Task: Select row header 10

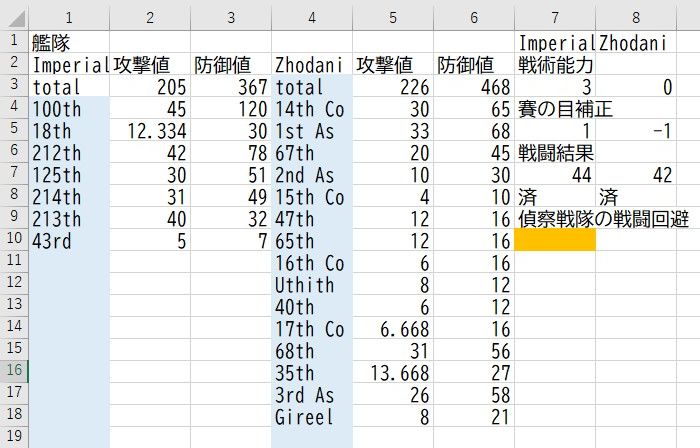Action: (x=14, y=238)
